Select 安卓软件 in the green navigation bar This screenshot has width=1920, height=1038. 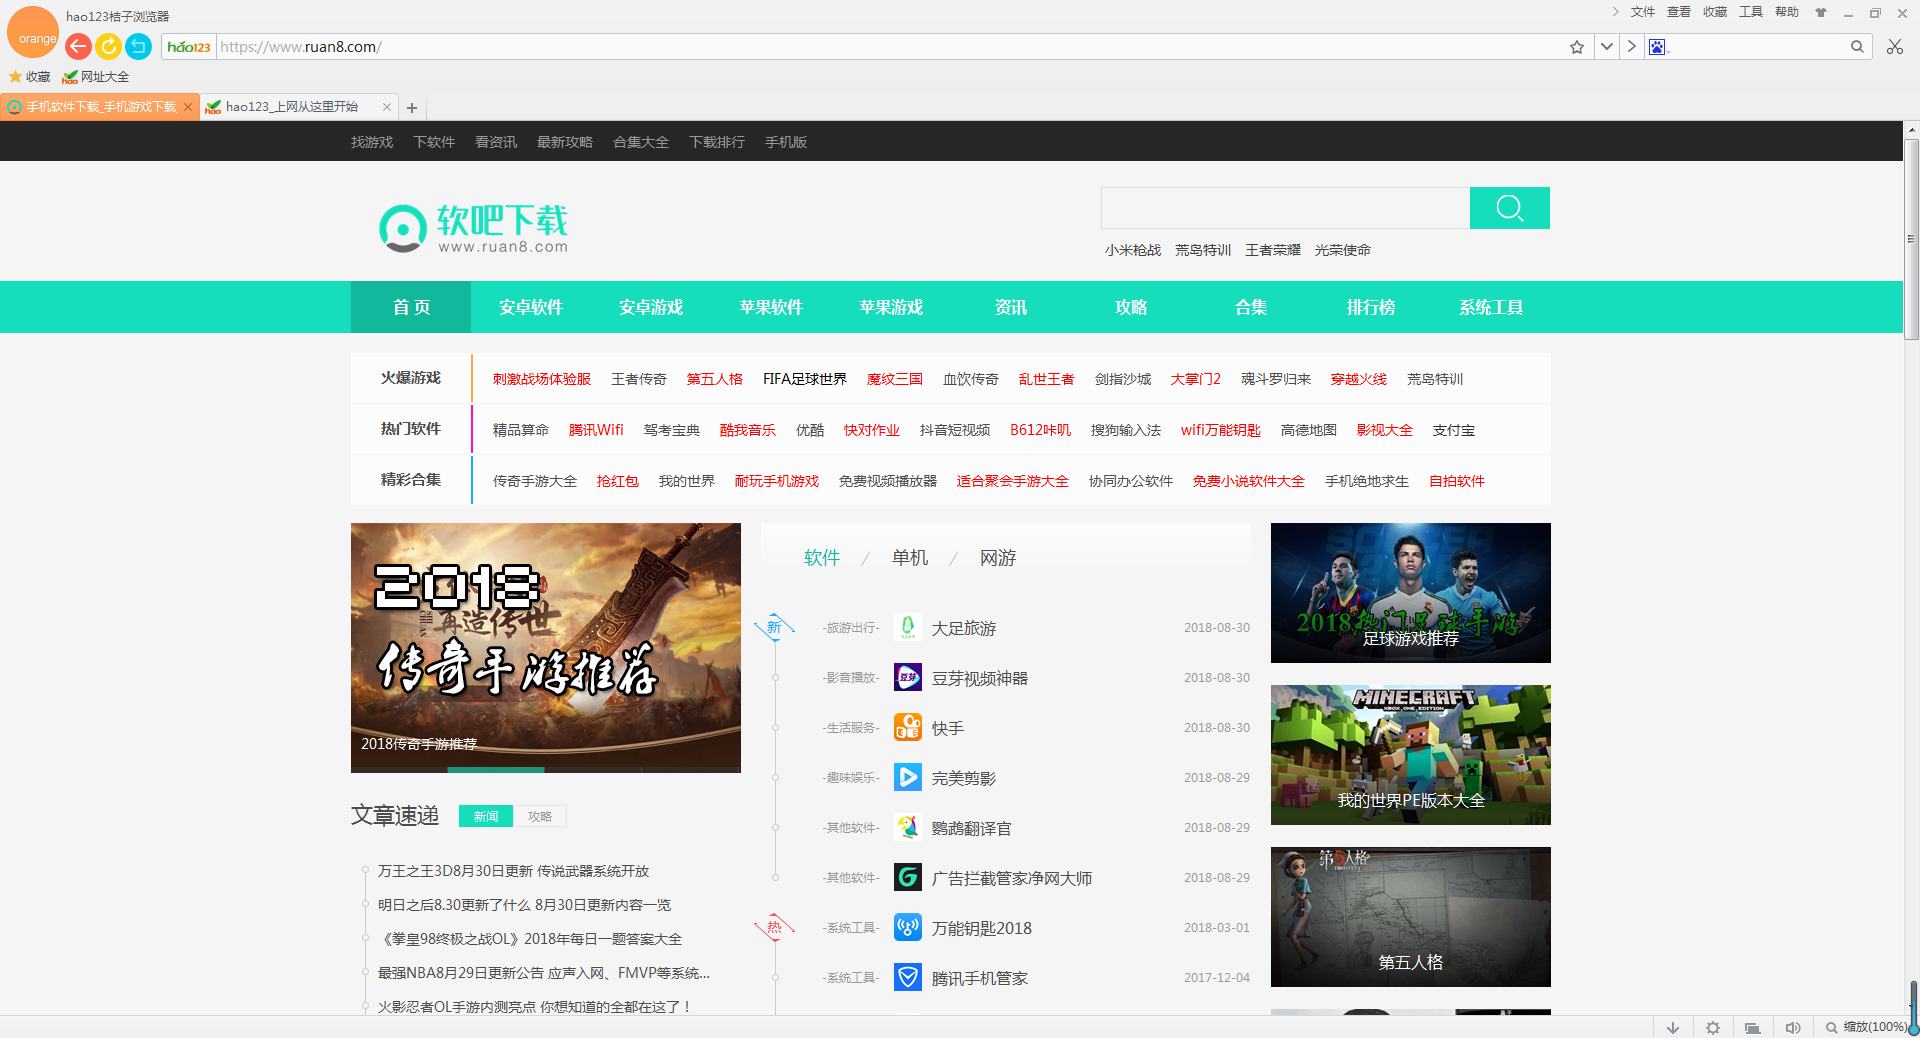(531, 307)
